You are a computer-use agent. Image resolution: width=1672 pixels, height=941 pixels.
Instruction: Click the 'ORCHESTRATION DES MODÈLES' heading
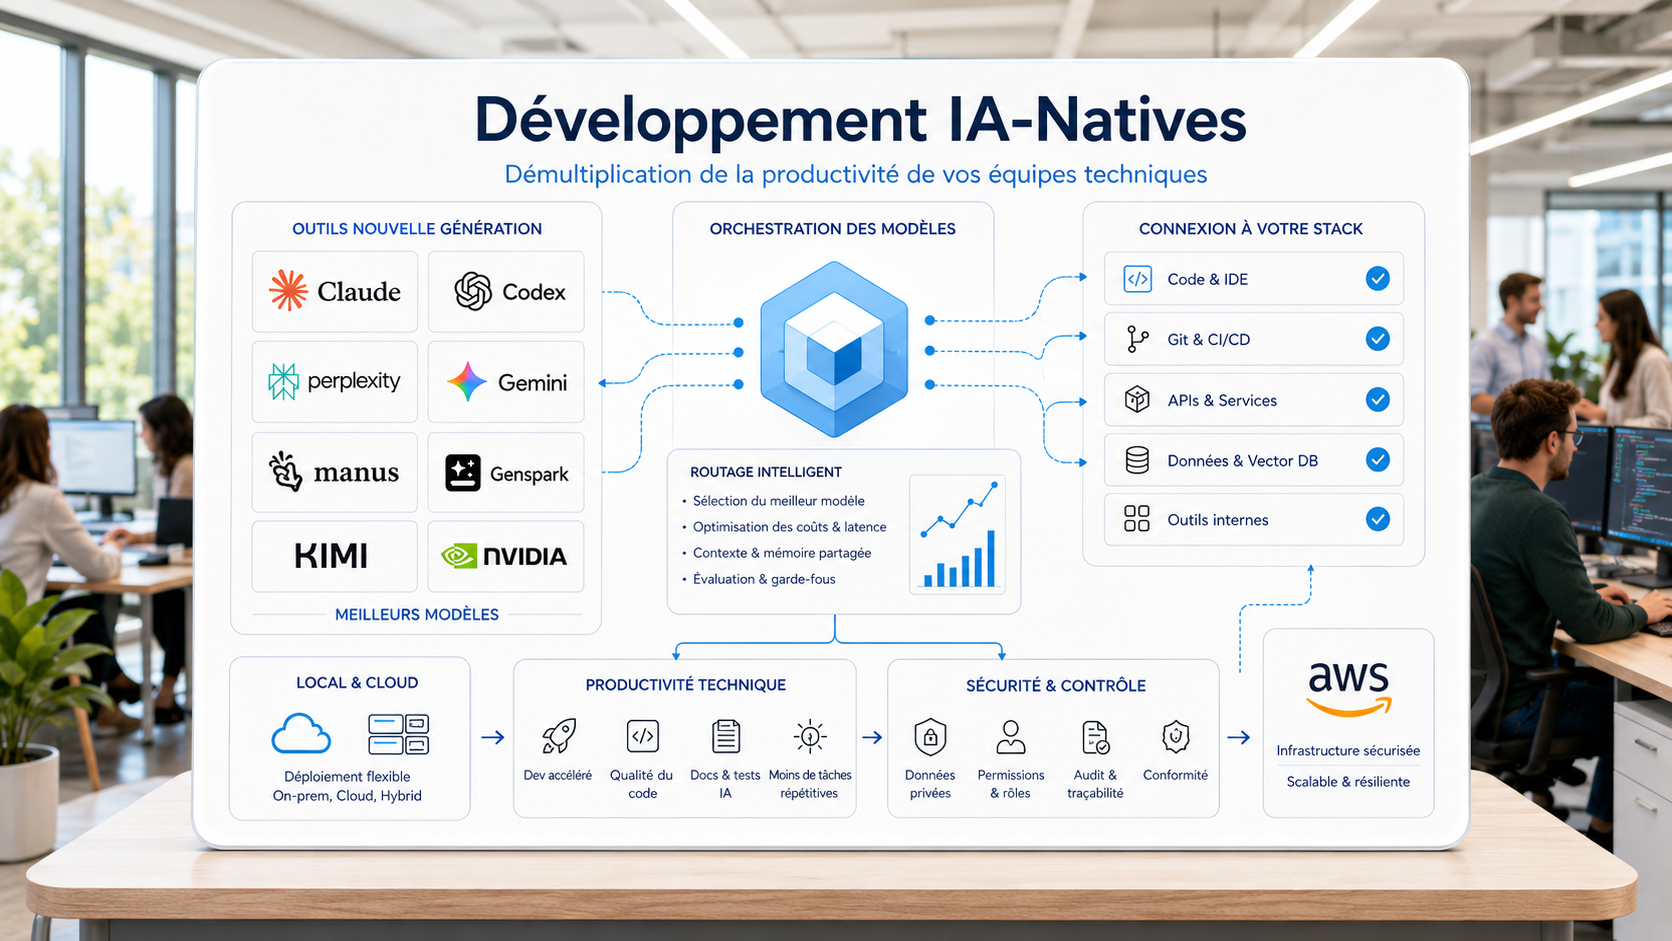[833, 229]
